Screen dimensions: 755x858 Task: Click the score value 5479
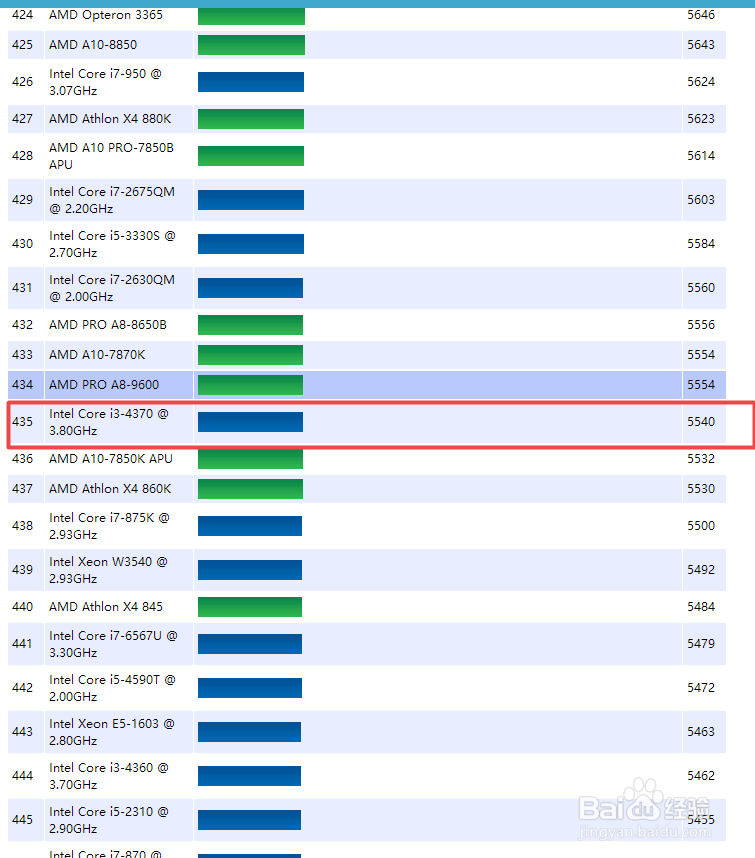coord(701,644)
